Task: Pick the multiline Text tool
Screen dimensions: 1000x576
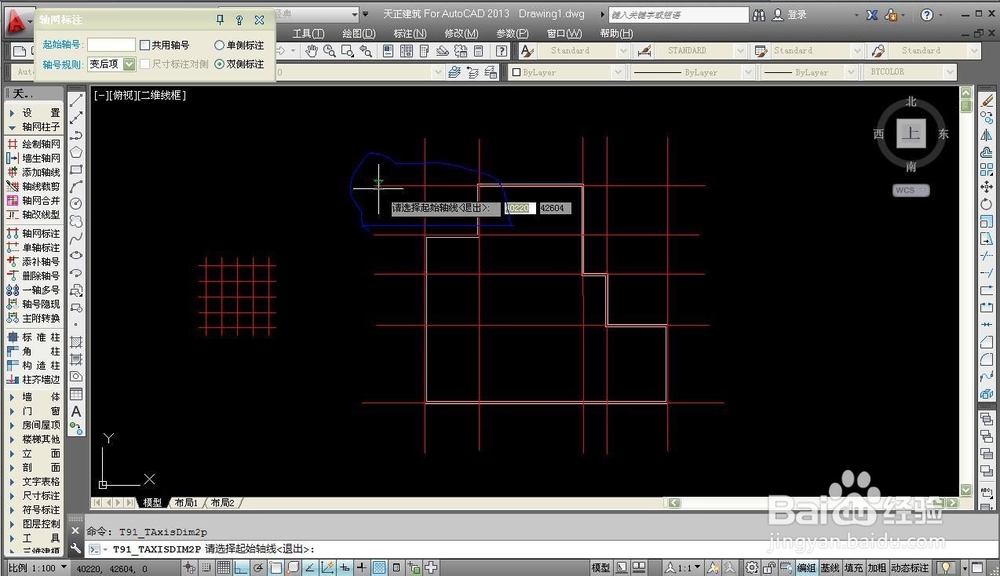Action: click(76, 411)
